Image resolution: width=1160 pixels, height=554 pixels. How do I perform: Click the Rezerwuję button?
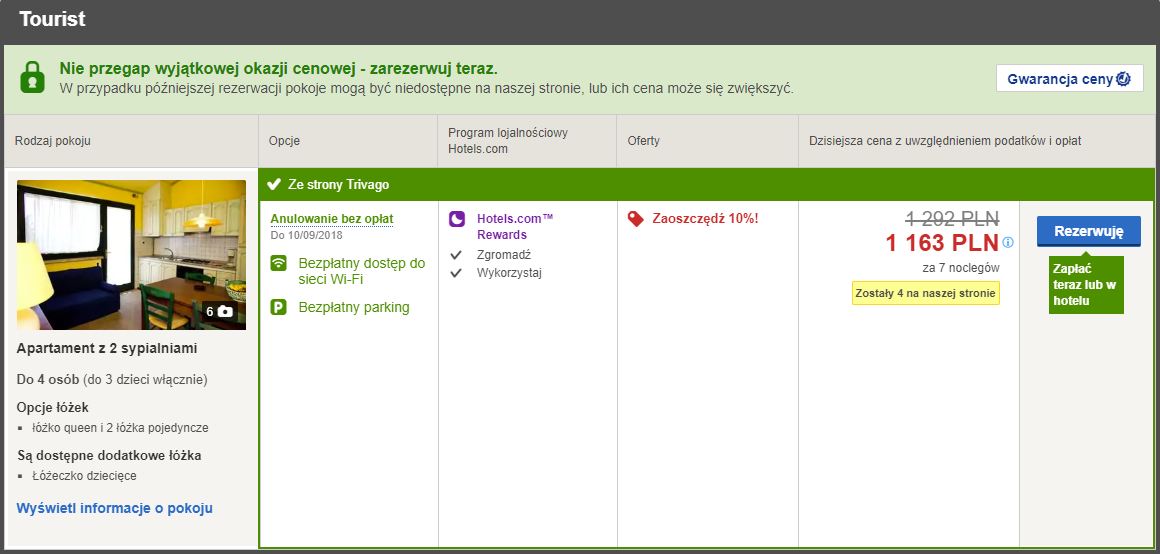(1088, 232)
